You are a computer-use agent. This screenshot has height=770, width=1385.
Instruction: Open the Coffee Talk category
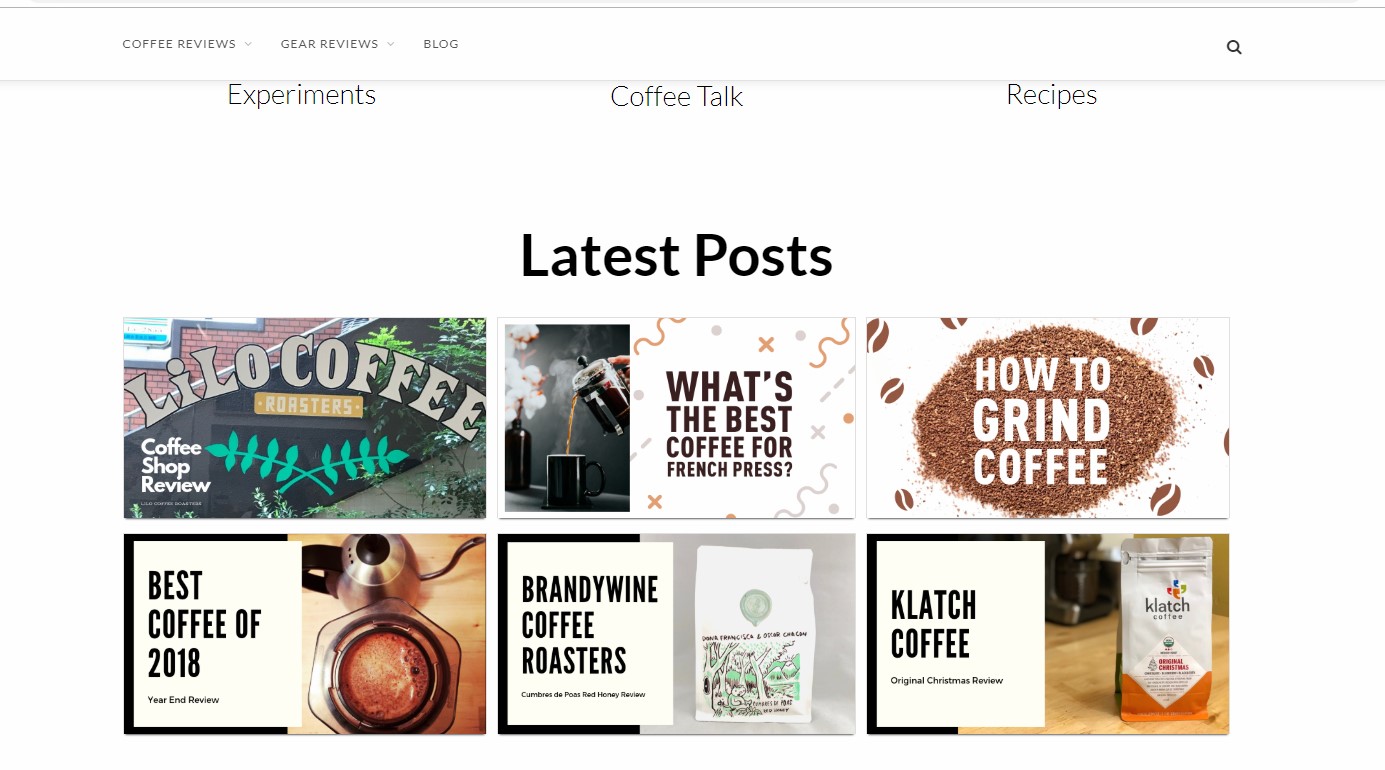(676, 97)
